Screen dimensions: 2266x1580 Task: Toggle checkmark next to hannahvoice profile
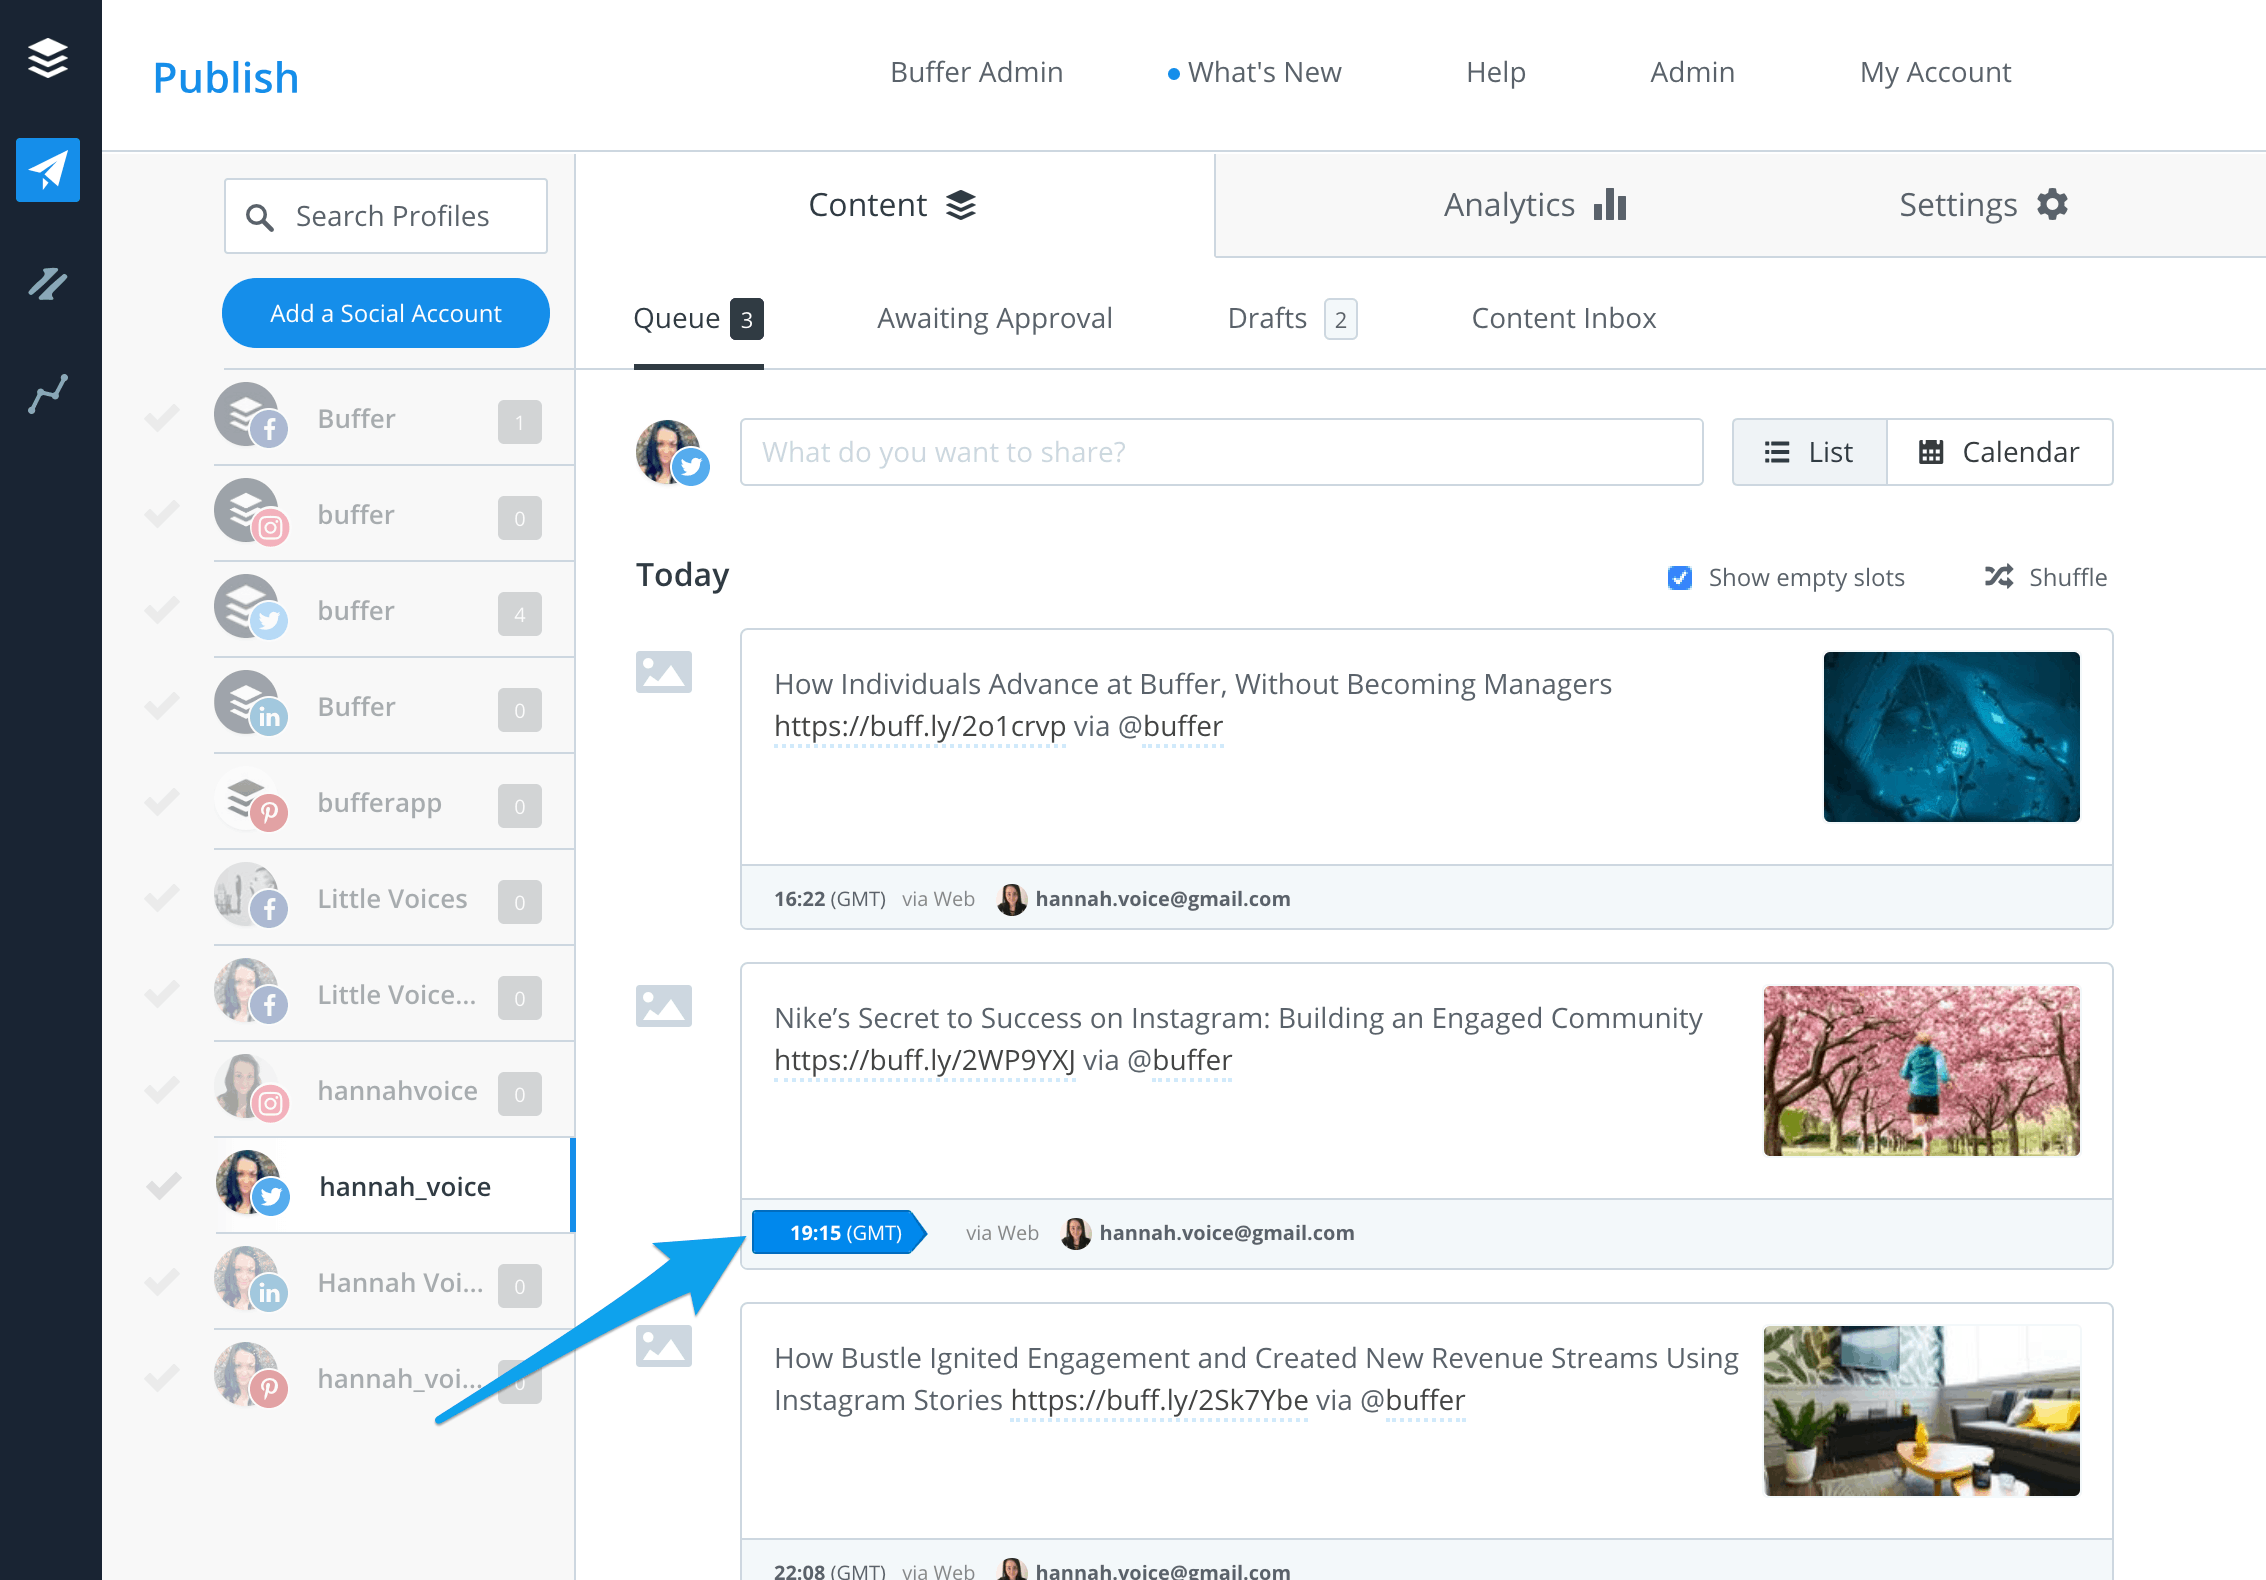[162, 1089]
